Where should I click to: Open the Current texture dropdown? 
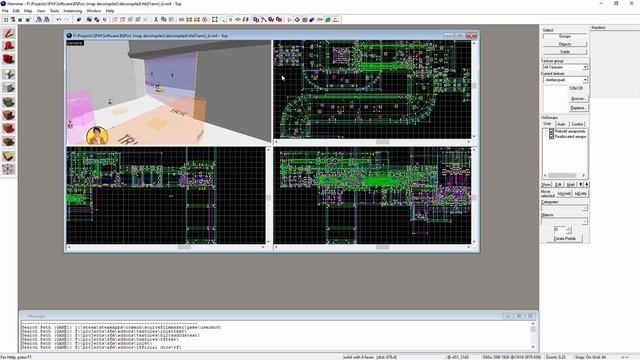(565, 80)
